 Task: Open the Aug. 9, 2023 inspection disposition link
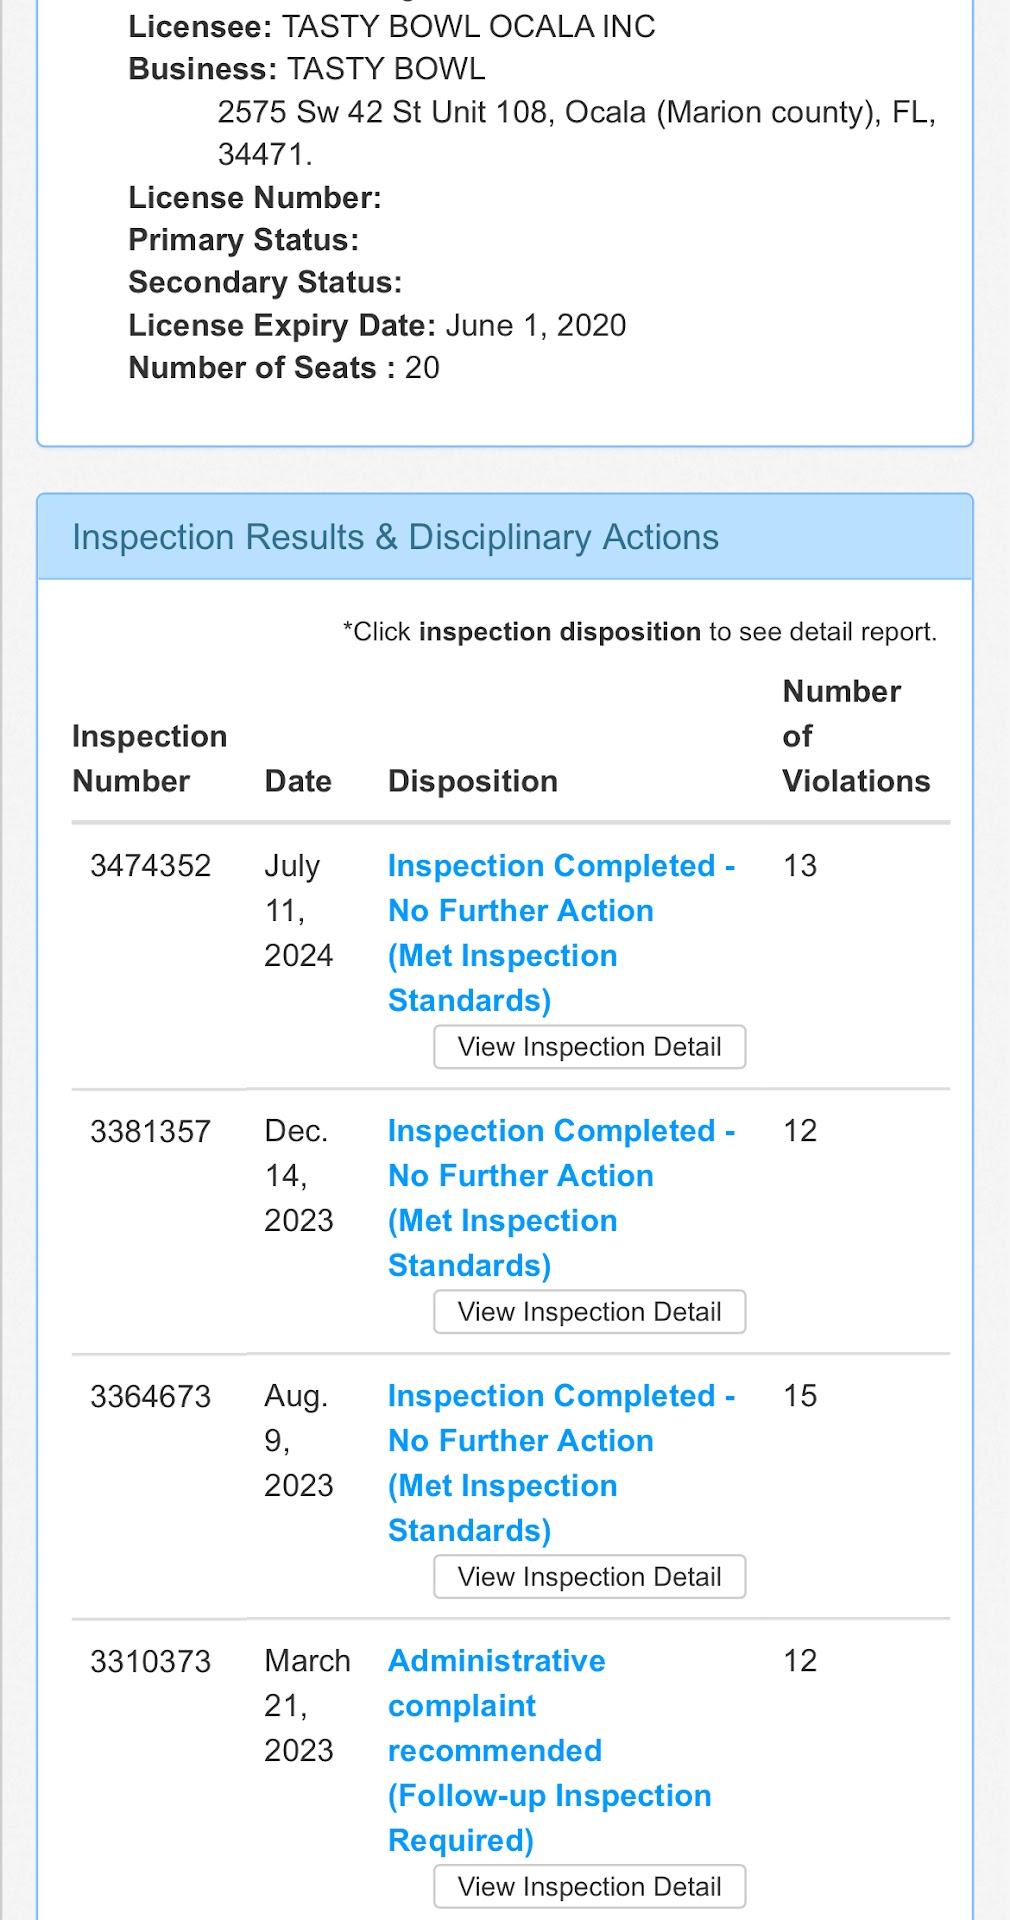click(560, 1462)
